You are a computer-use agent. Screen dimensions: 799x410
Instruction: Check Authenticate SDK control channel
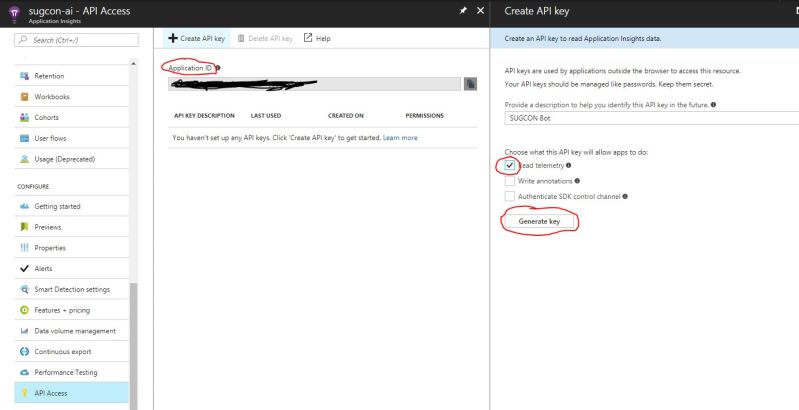(510, 196)
